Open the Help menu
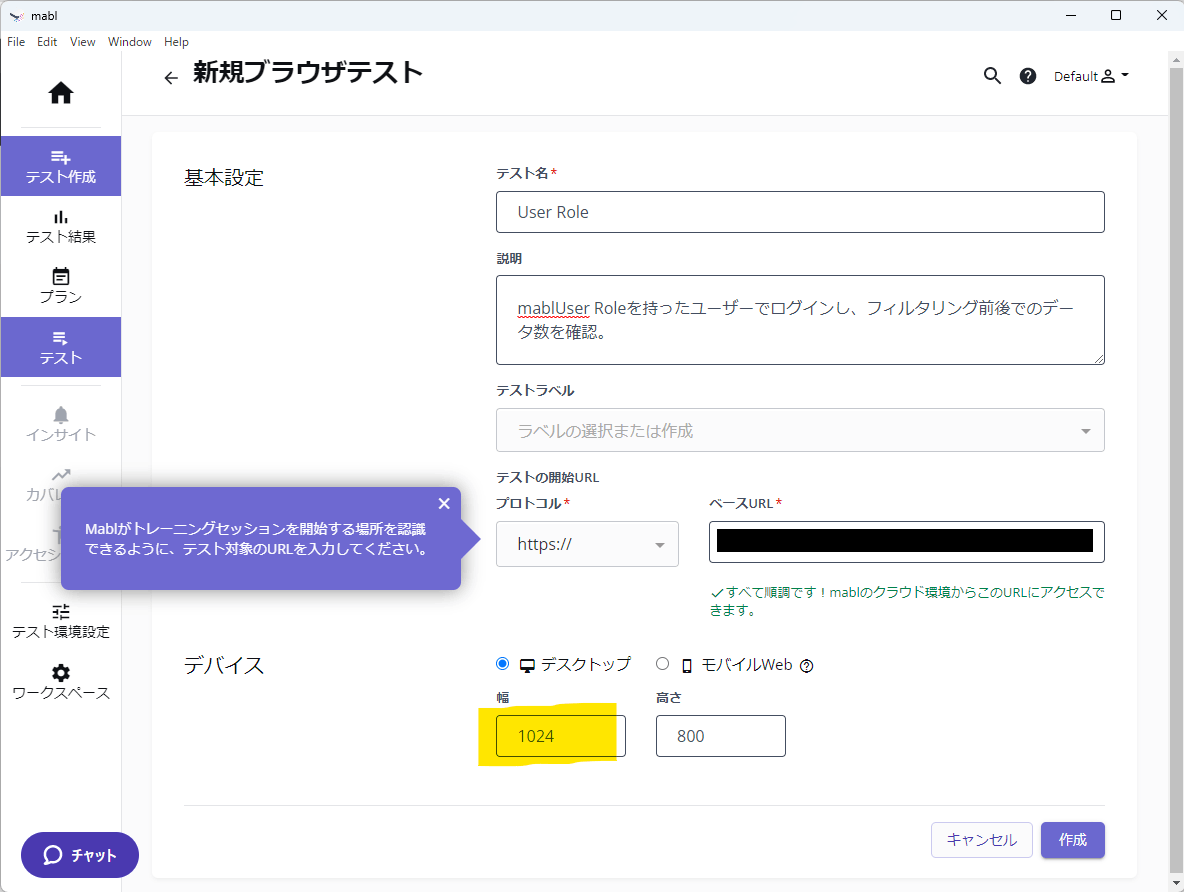The image size is (1184, 892). click(x=176, y=42)
